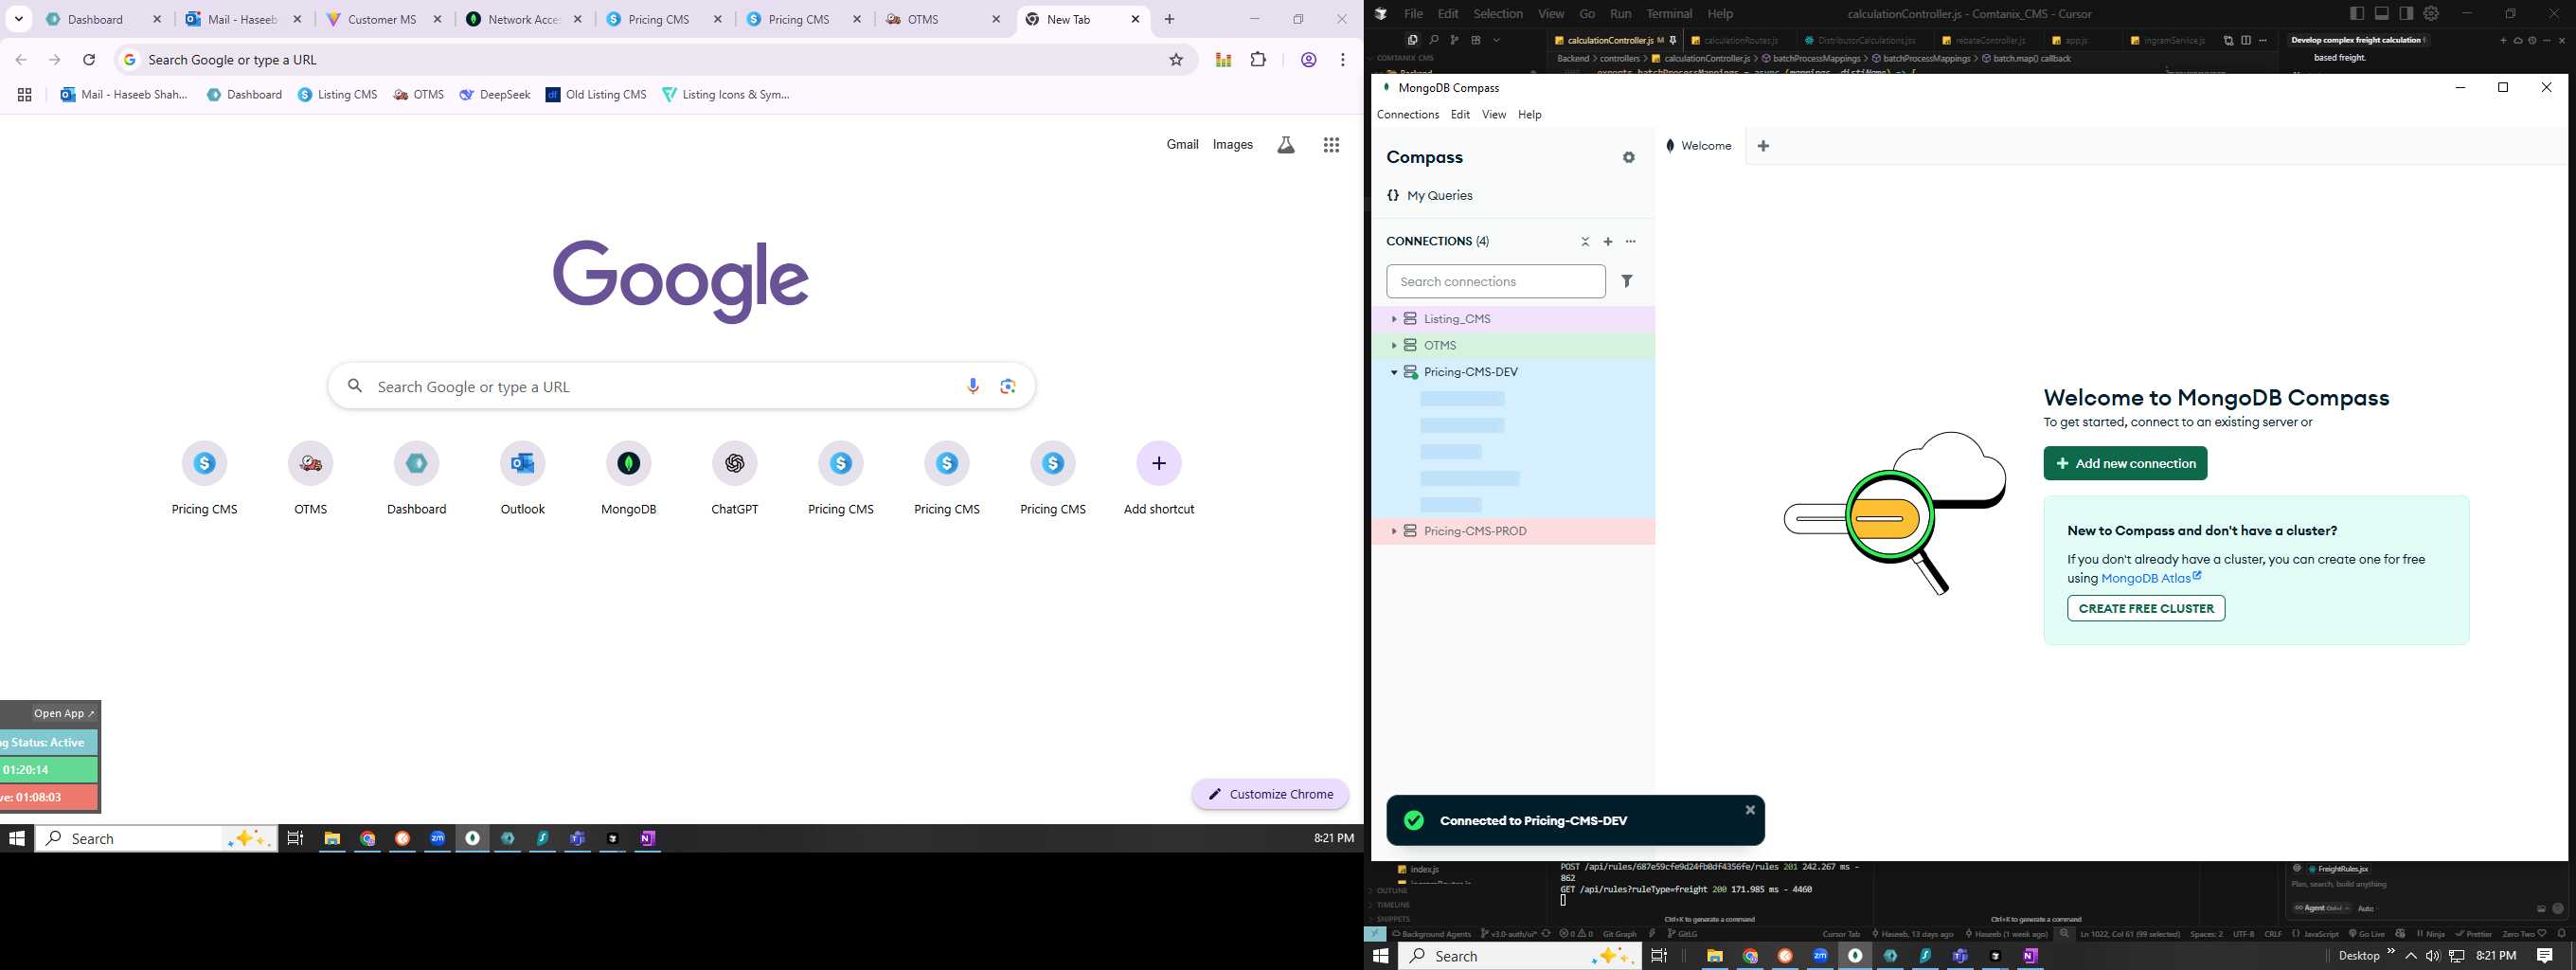Click the Open App button in tracker widget
Viewport: 2576px width, 970px height.
click(64, 713)
